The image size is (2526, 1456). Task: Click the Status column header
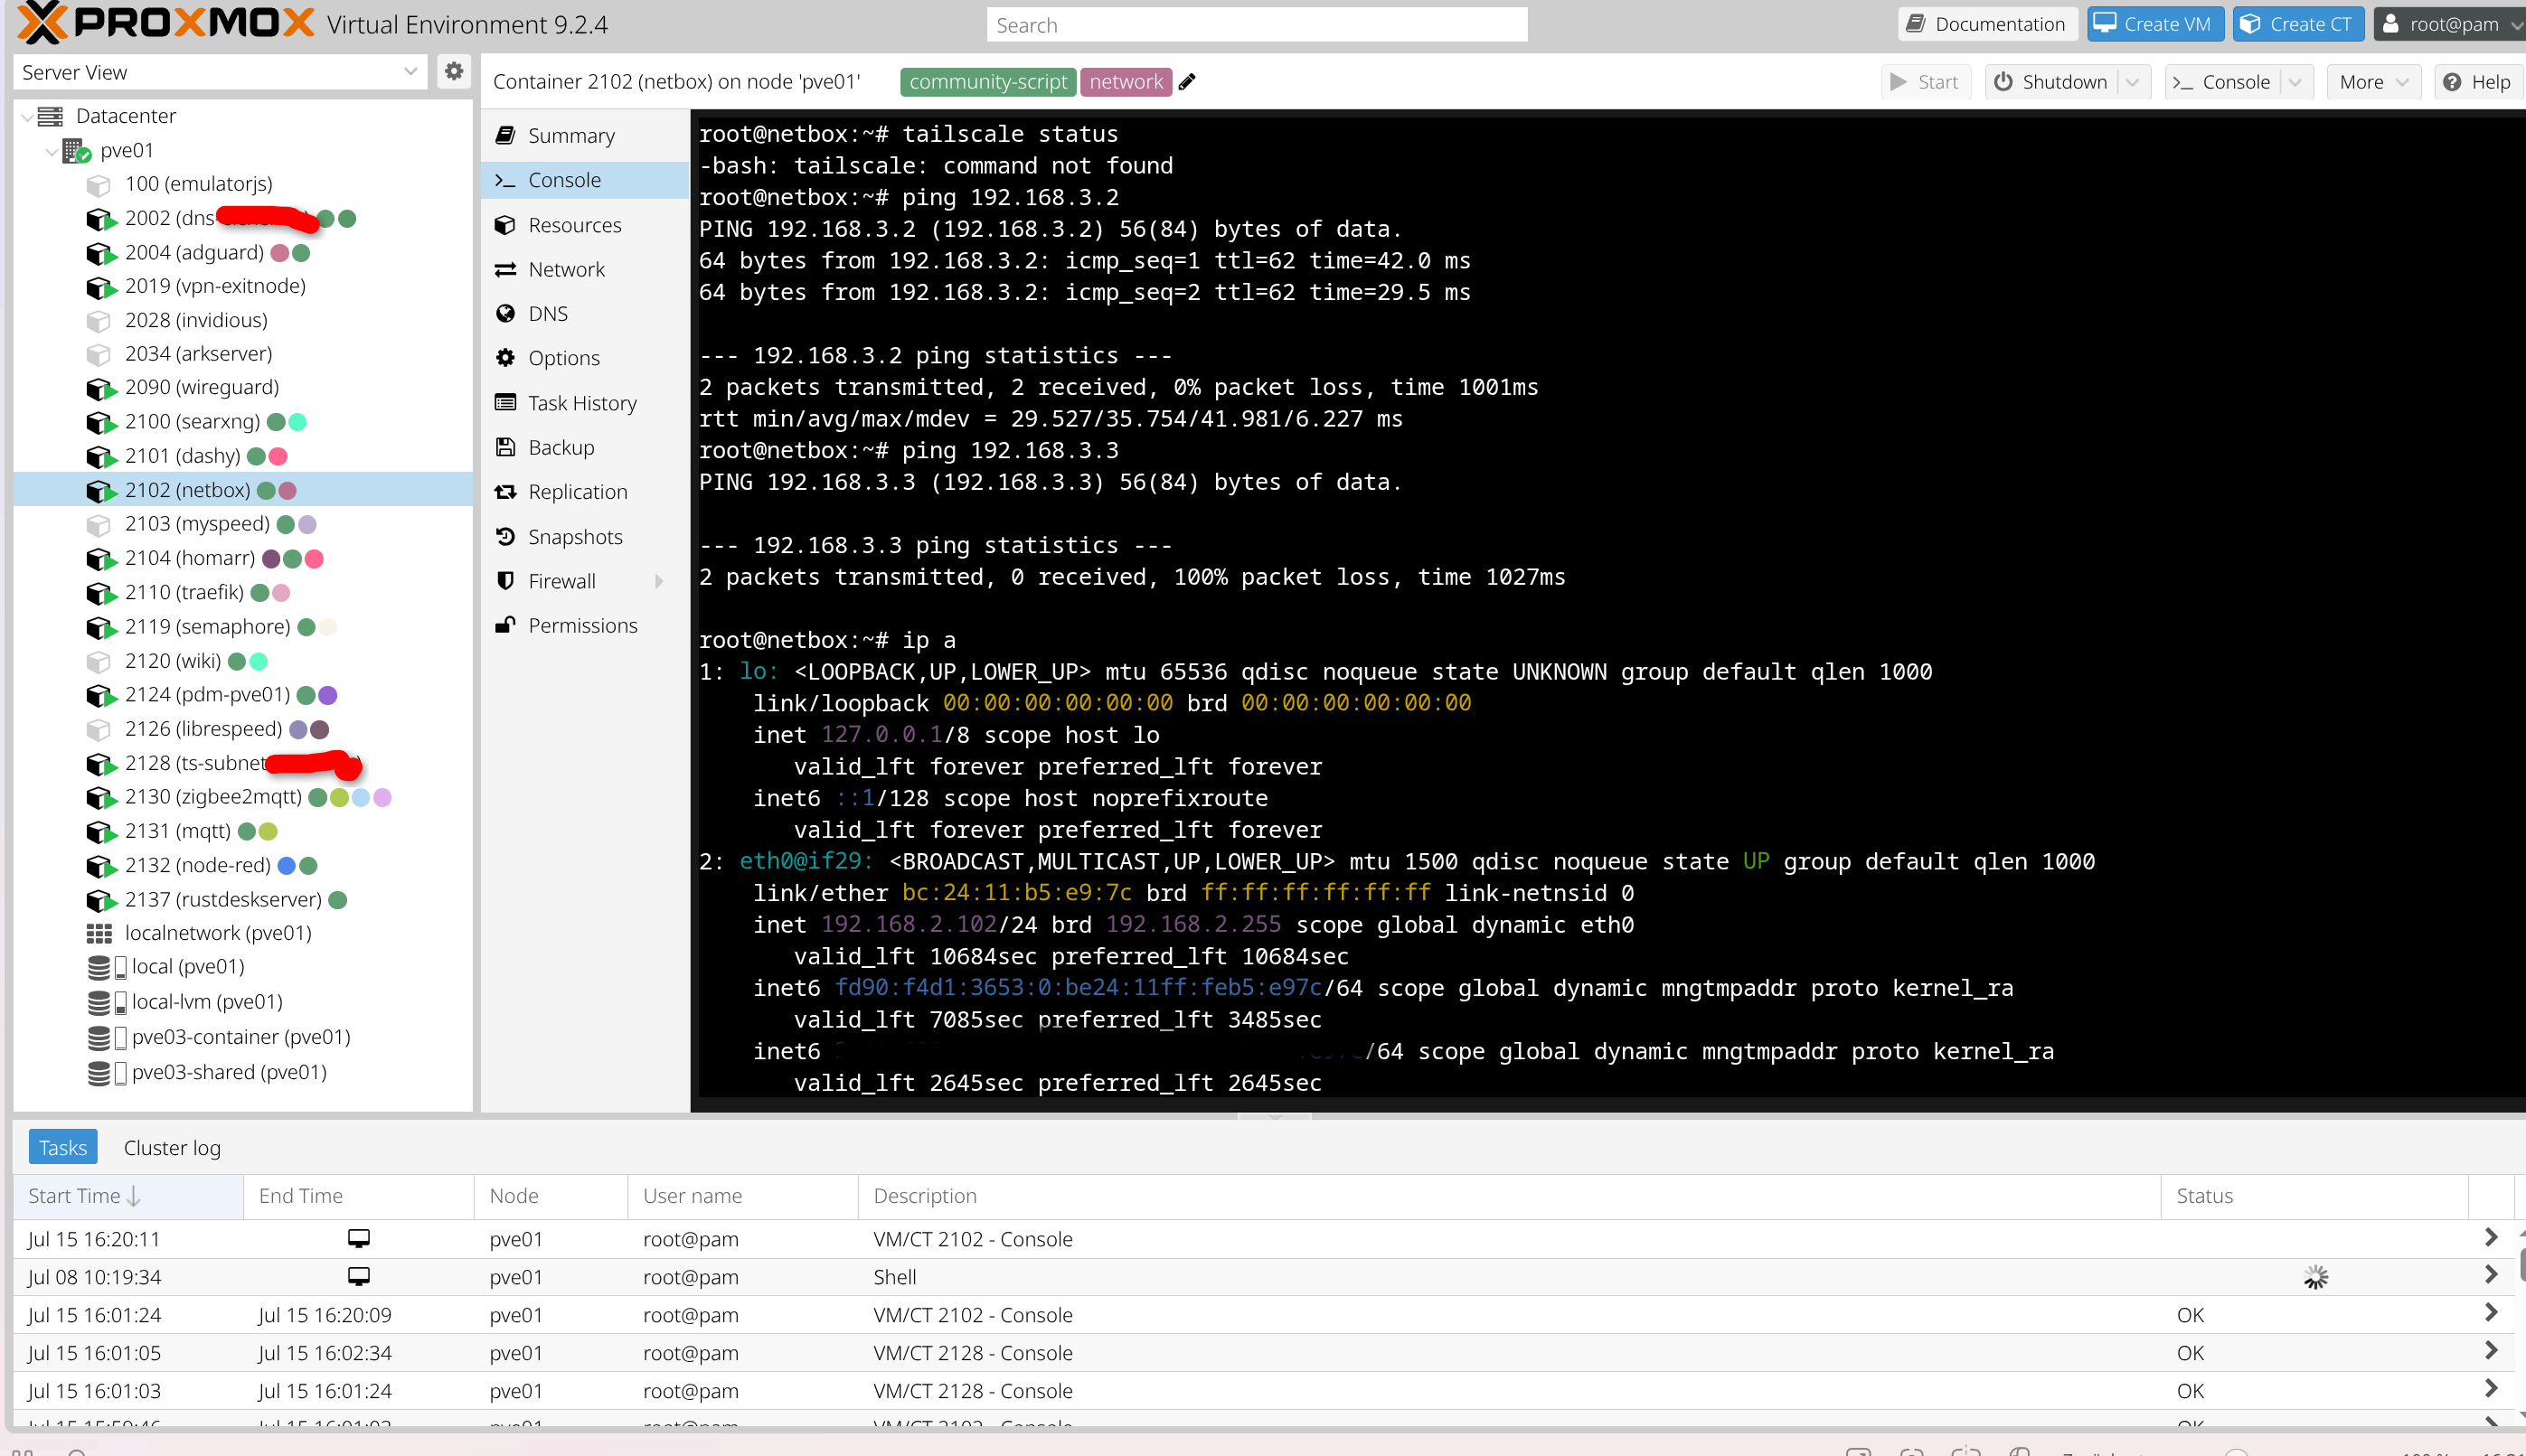[x=2314, y=1196]
